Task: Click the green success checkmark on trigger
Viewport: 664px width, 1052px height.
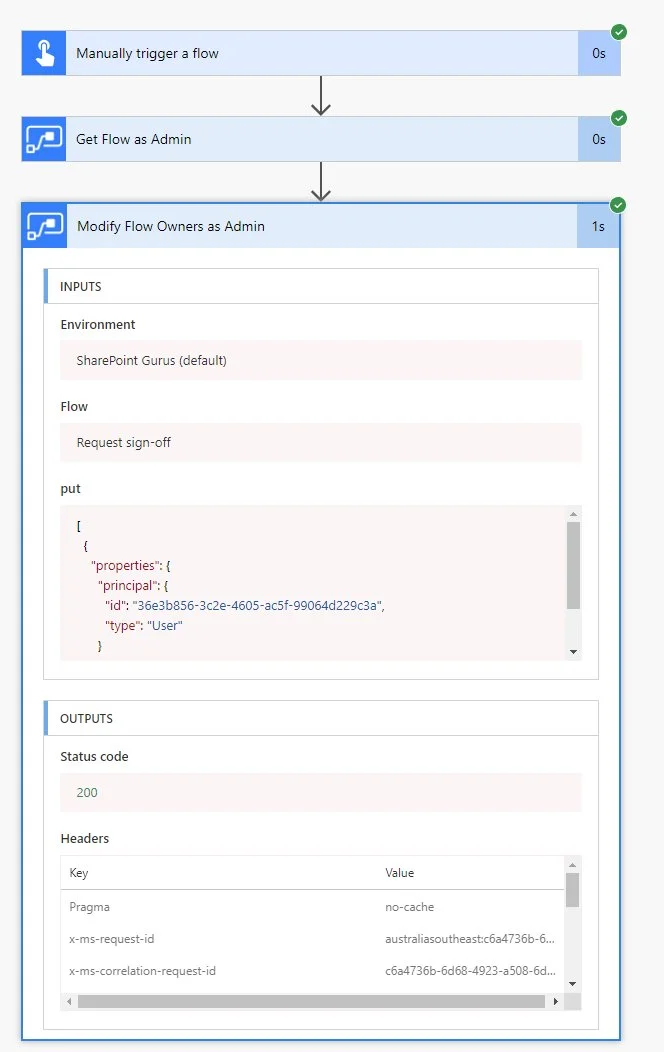Action: pyautogui.click(x=619, y=32)
